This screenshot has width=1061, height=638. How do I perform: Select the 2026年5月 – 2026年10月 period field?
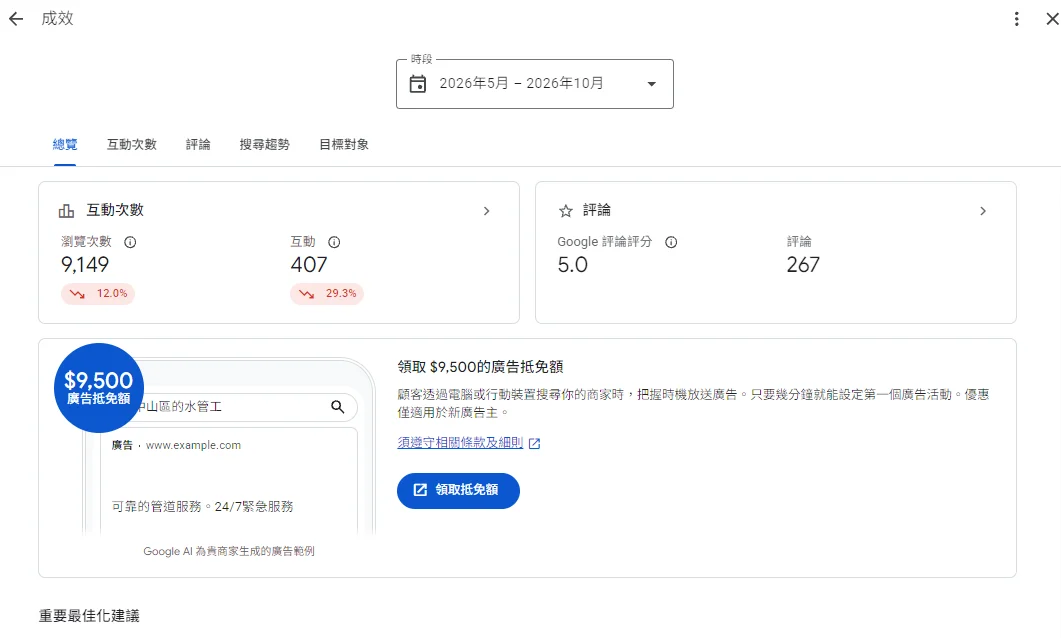tap(535, 84)
